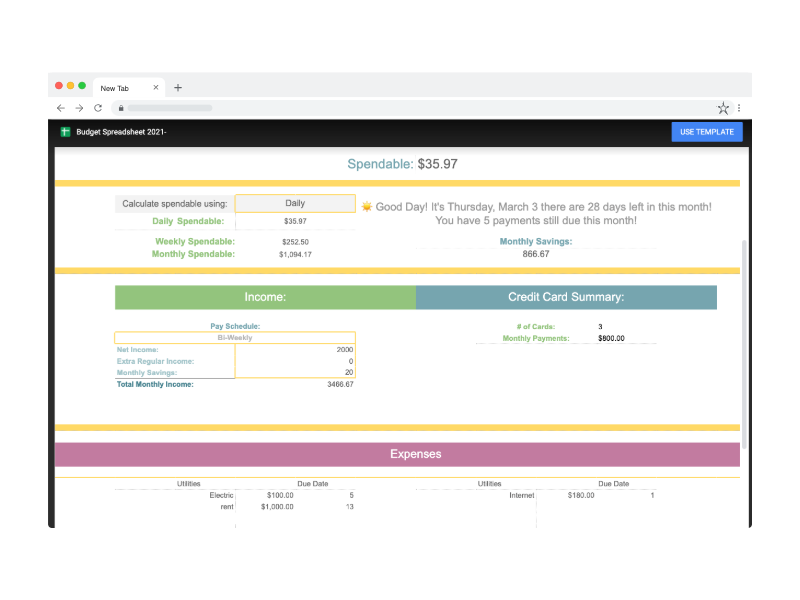Click the Monthly Payments label
The height and width of the screenshot is (600, 800).
pos(536,338)
